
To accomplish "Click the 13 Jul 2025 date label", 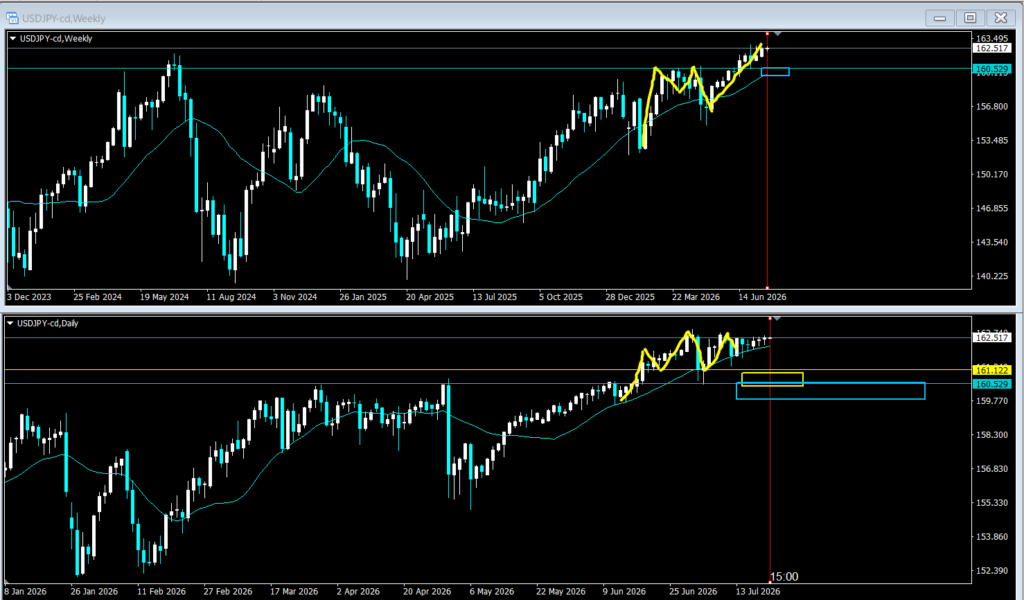I will [x=494, y=297].
